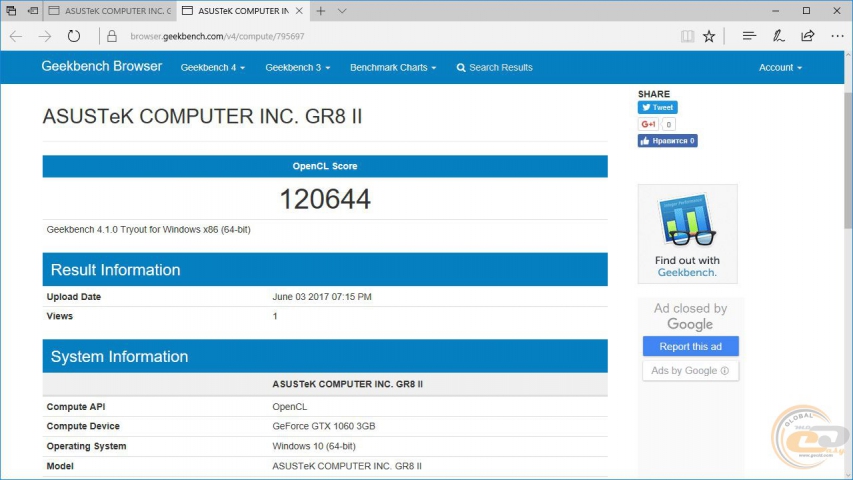Click the Ads by Google button
Image resolution: width=853 pixels, height=480 pixels.
690,371
